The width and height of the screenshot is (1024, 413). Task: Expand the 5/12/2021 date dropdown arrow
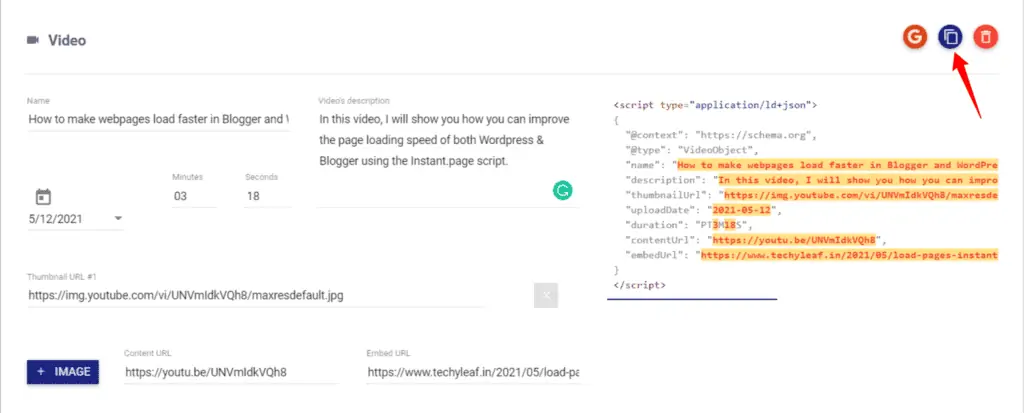click(x=118, y=218)
